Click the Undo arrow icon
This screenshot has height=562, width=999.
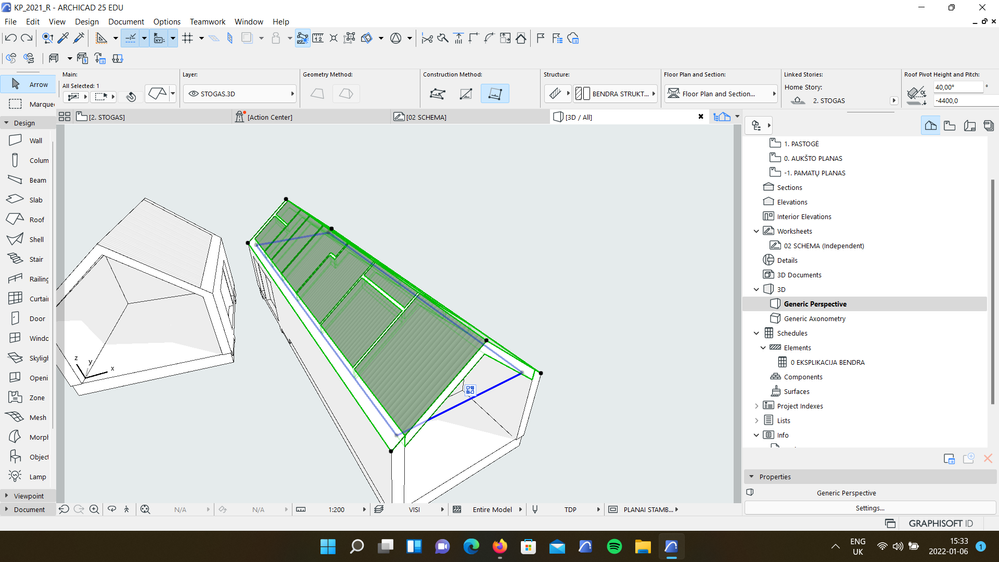pos(10,38)
